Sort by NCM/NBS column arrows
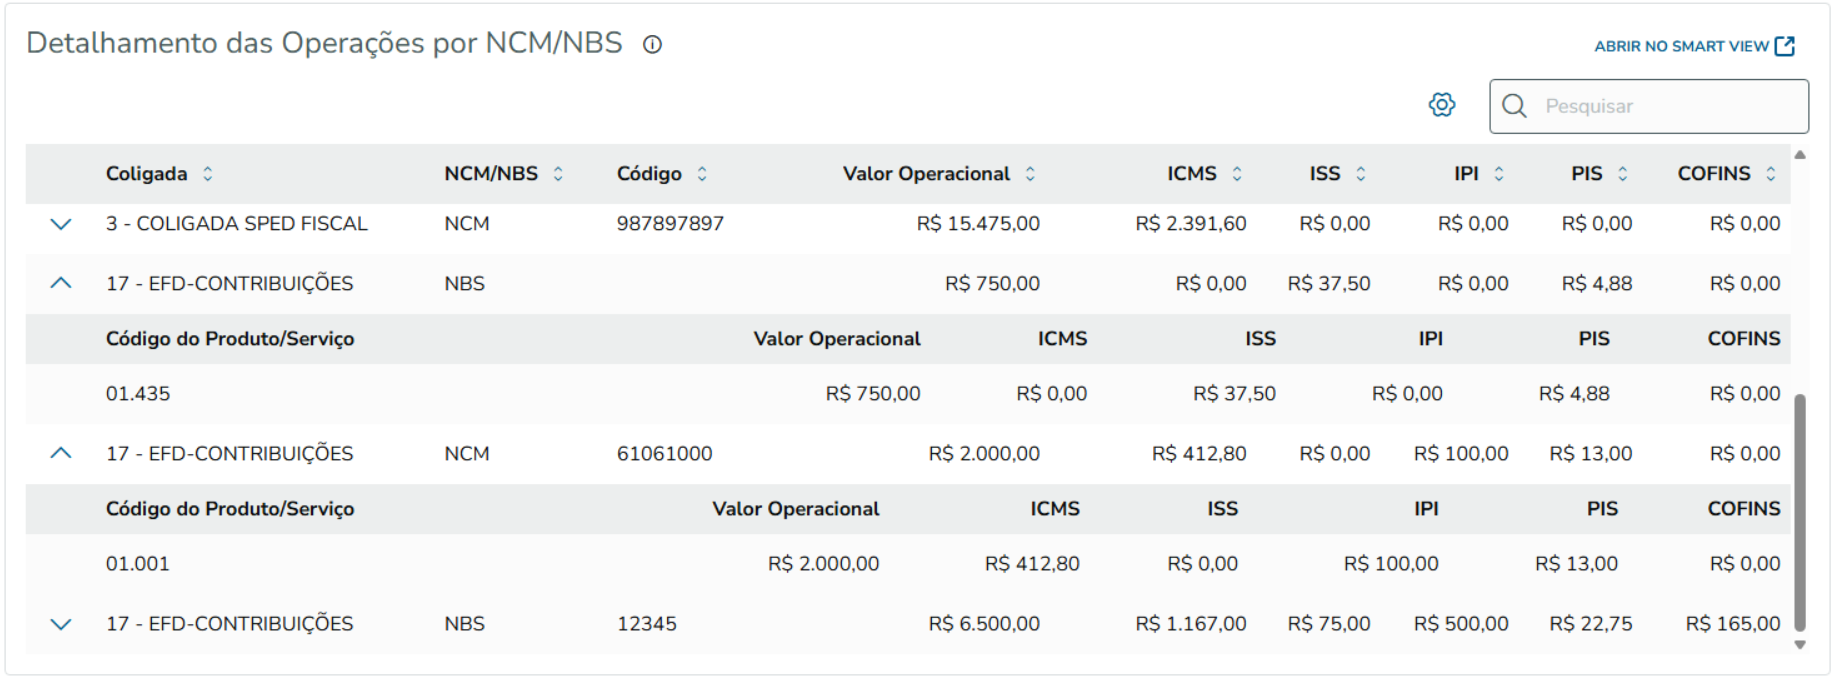Image resolution: width=1833 pixels, height=676 pixels. (558, 174)
